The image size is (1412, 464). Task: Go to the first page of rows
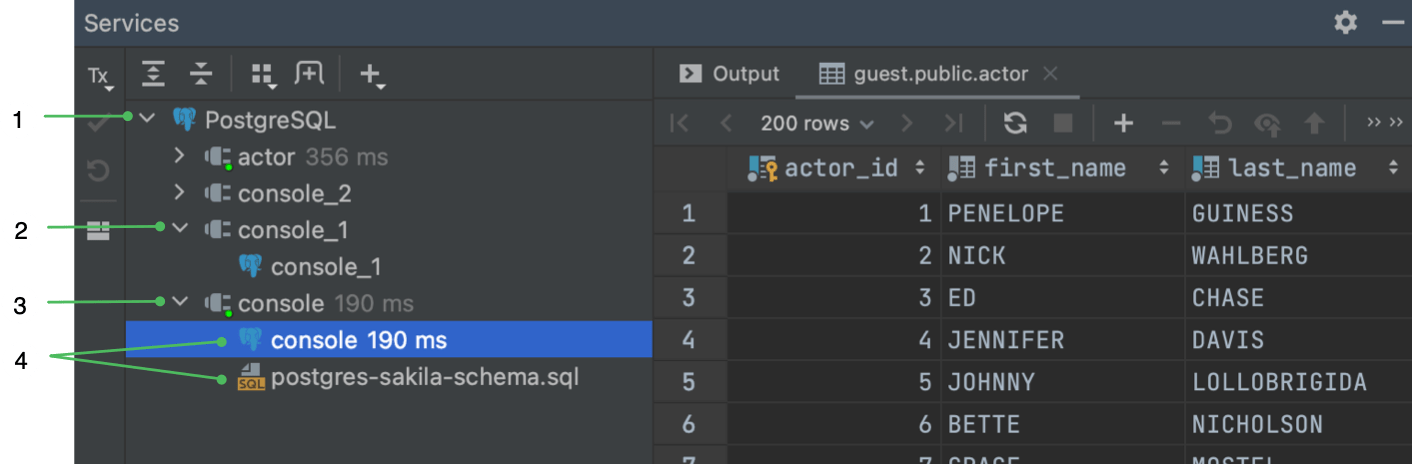pos(679,123)
